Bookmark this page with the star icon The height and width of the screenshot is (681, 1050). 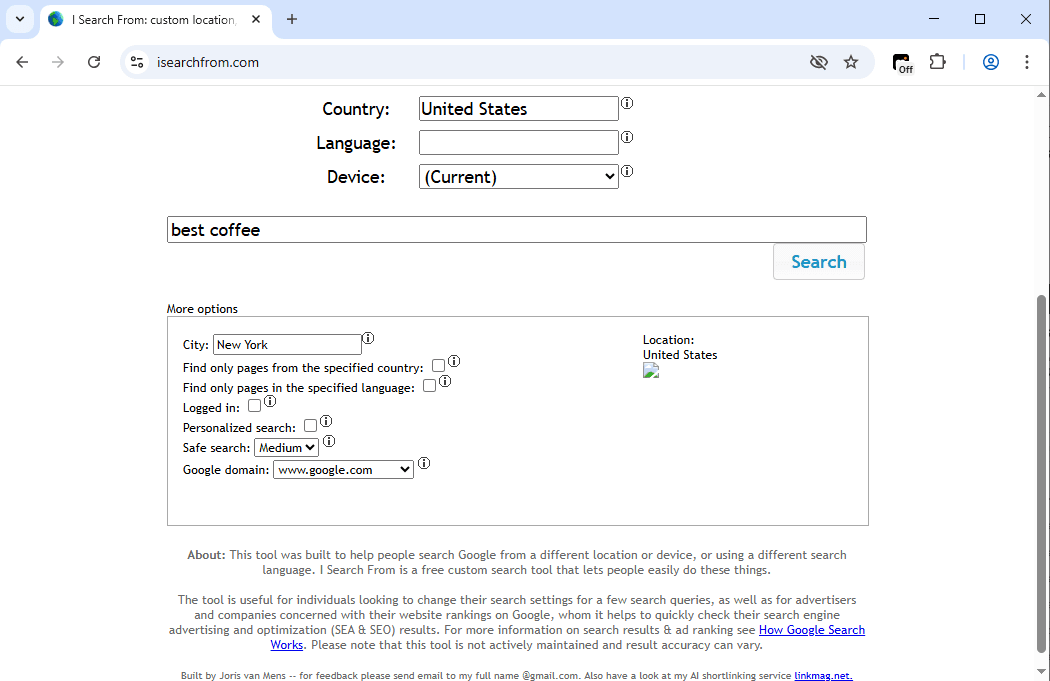click(851, 62)
